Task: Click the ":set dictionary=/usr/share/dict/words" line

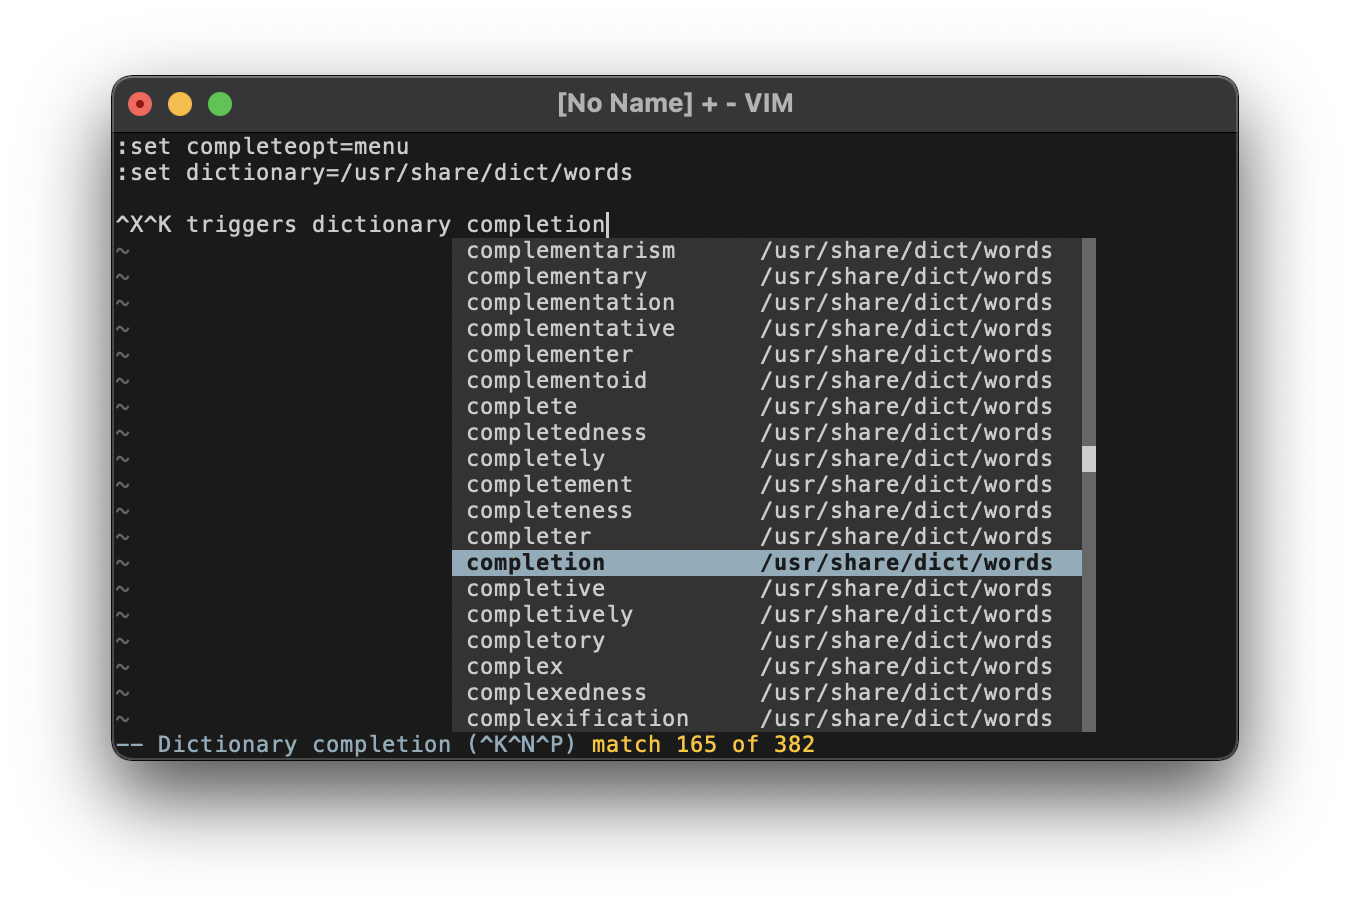Action: (x=374, y=172)
